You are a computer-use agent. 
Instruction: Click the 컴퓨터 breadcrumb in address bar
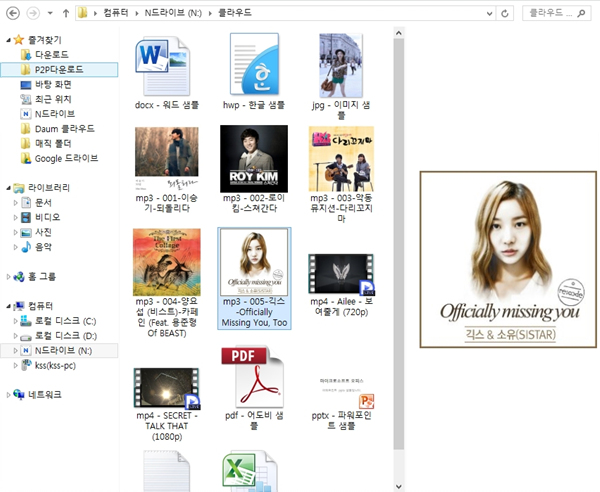tap(116, 13)
